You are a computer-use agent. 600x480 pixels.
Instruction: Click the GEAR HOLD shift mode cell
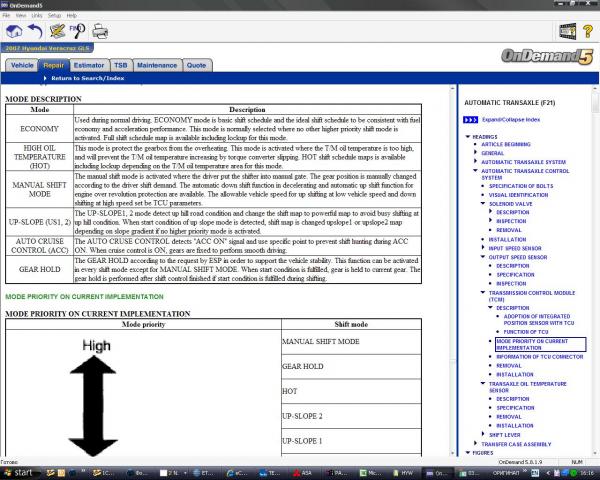pos(351,366)
